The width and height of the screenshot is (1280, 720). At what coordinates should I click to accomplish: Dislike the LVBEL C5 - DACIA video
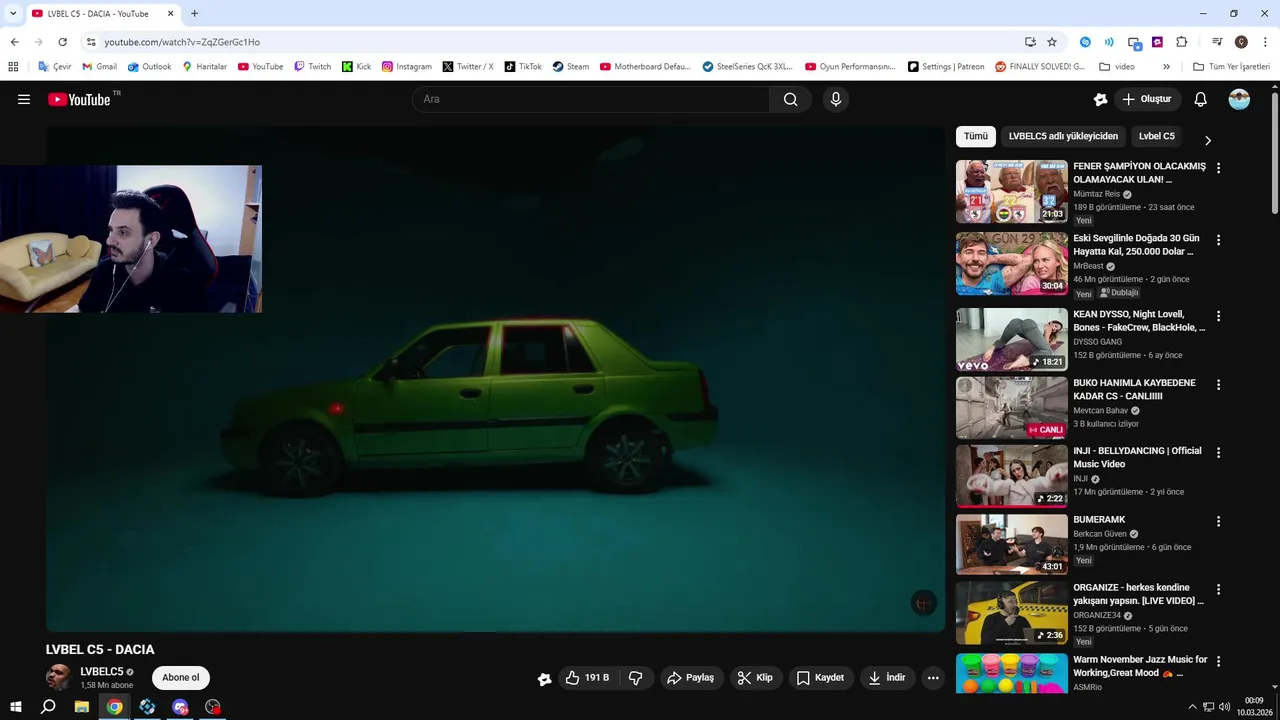click(x=636, y=678)
